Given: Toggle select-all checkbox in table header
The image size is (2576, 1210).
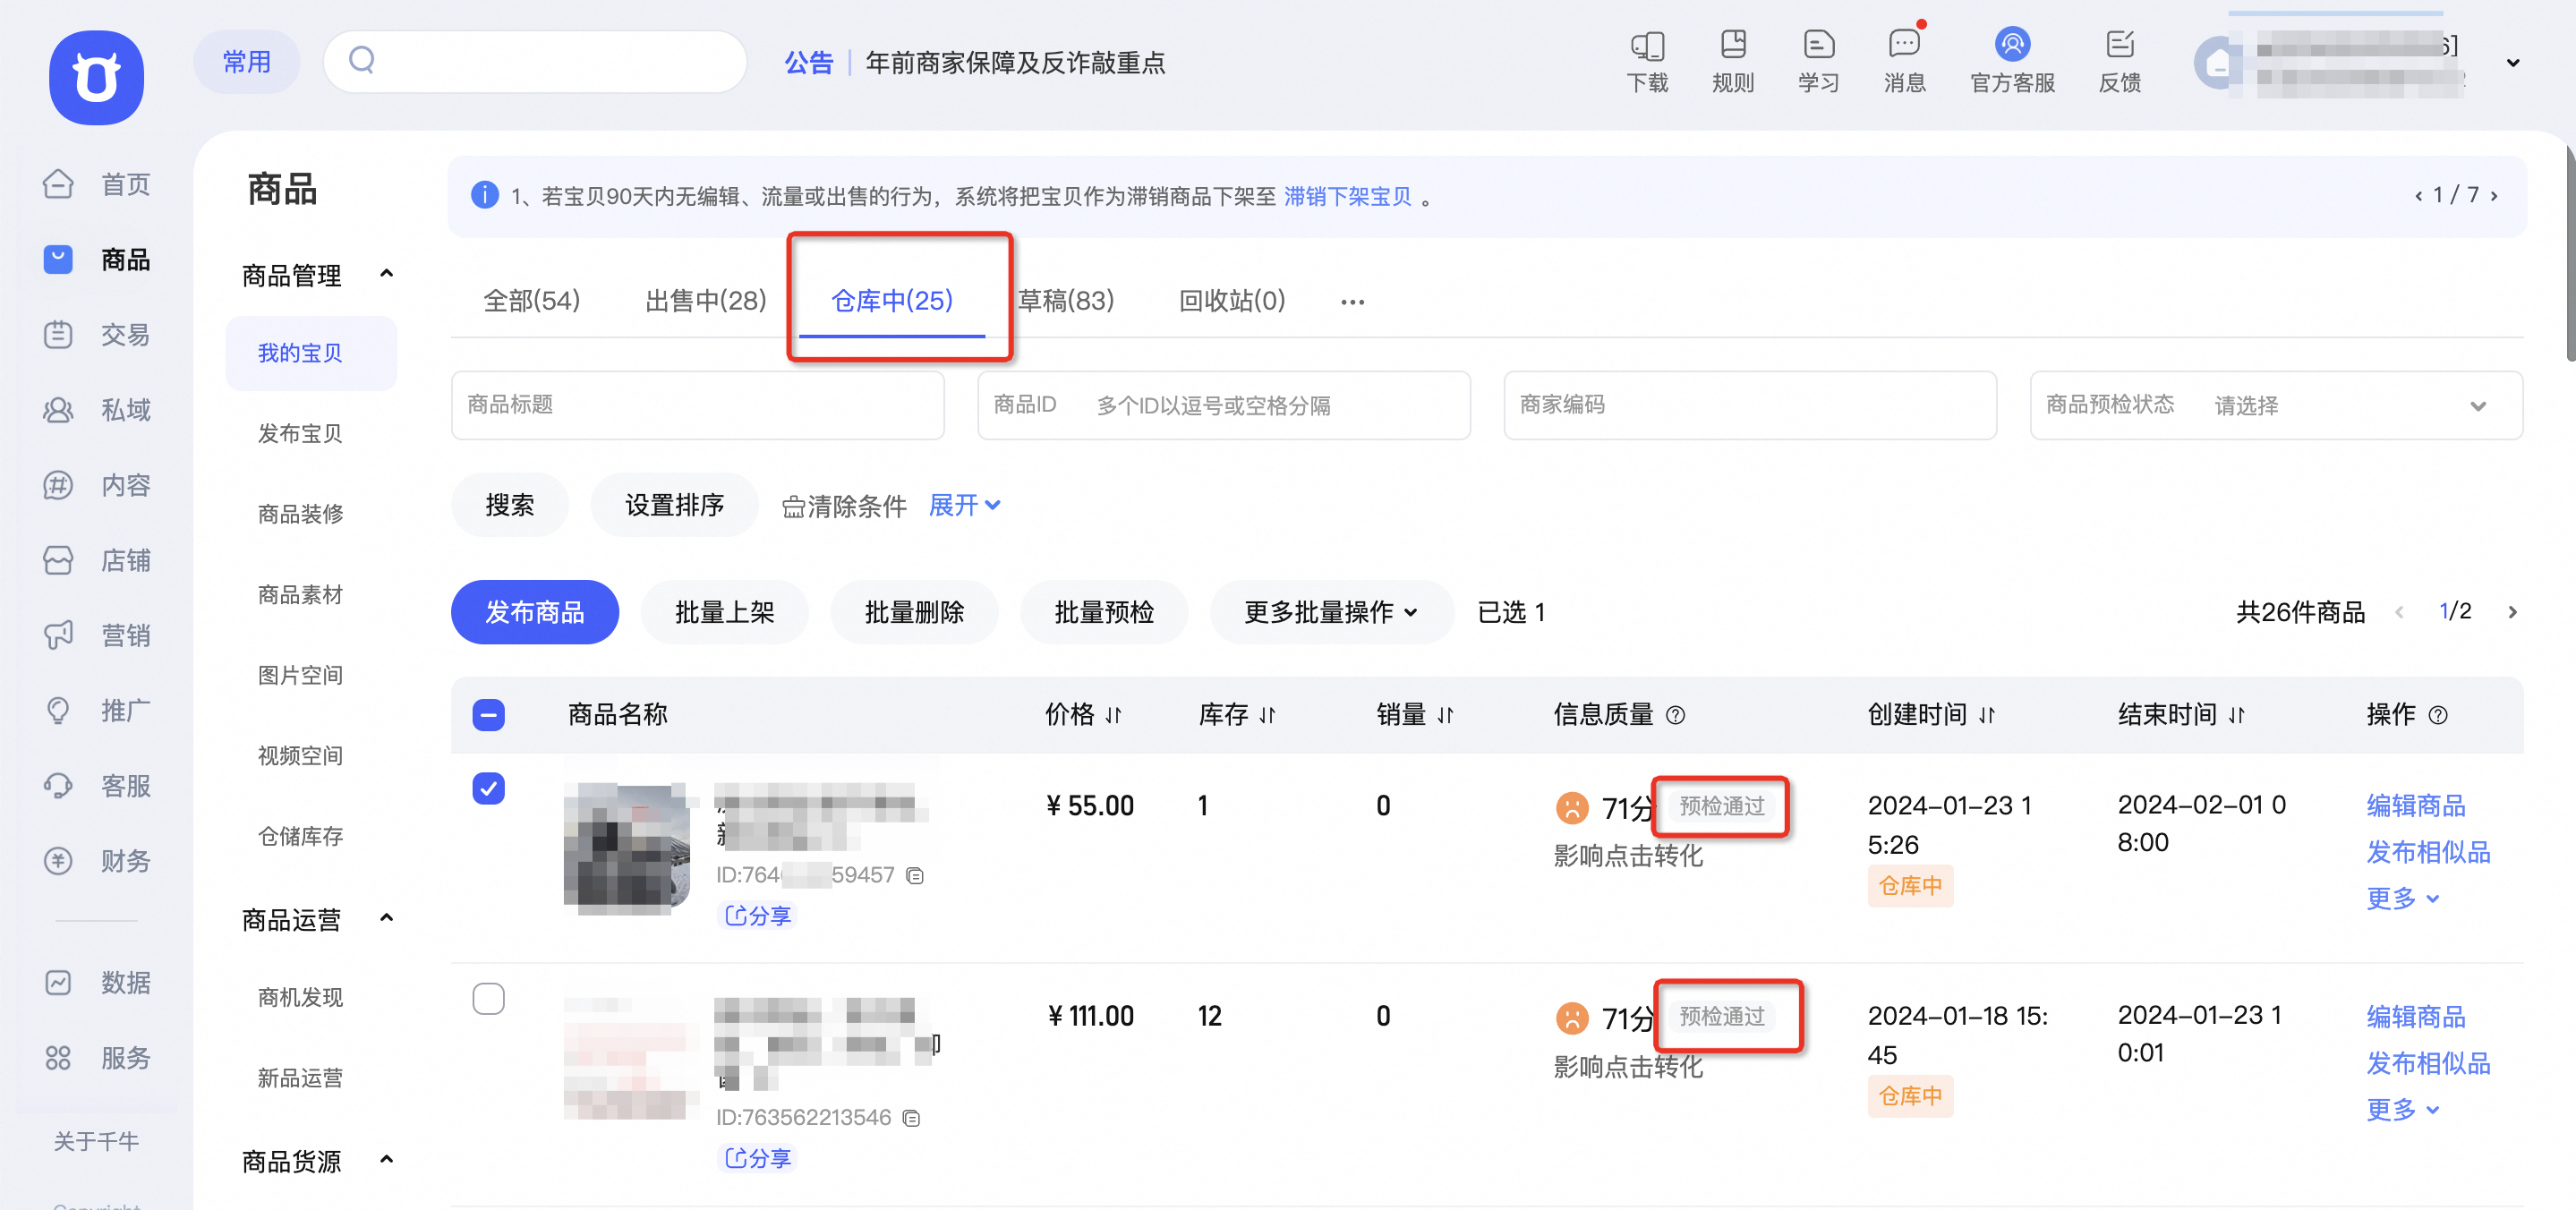Looking at the screenshot, I should 488,715.
